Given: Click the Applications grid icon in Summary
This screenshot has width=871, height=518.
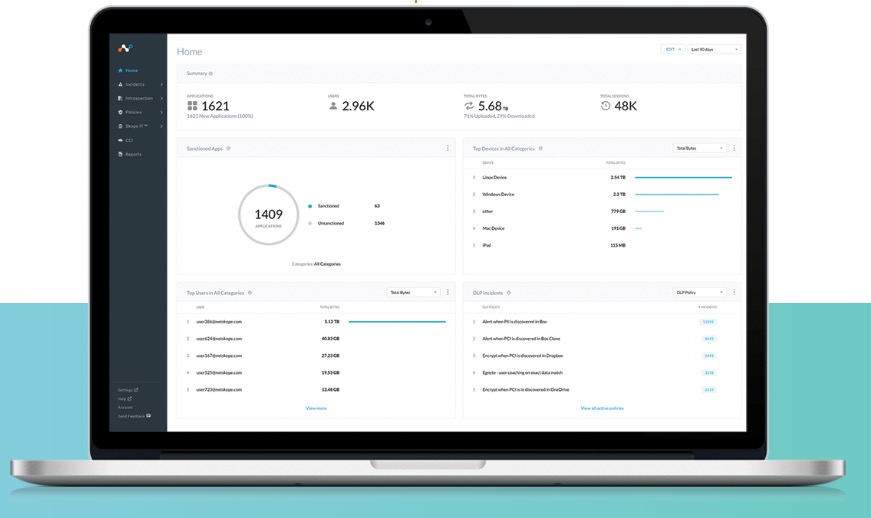Looking at the screenshot, I should [192, 105].
